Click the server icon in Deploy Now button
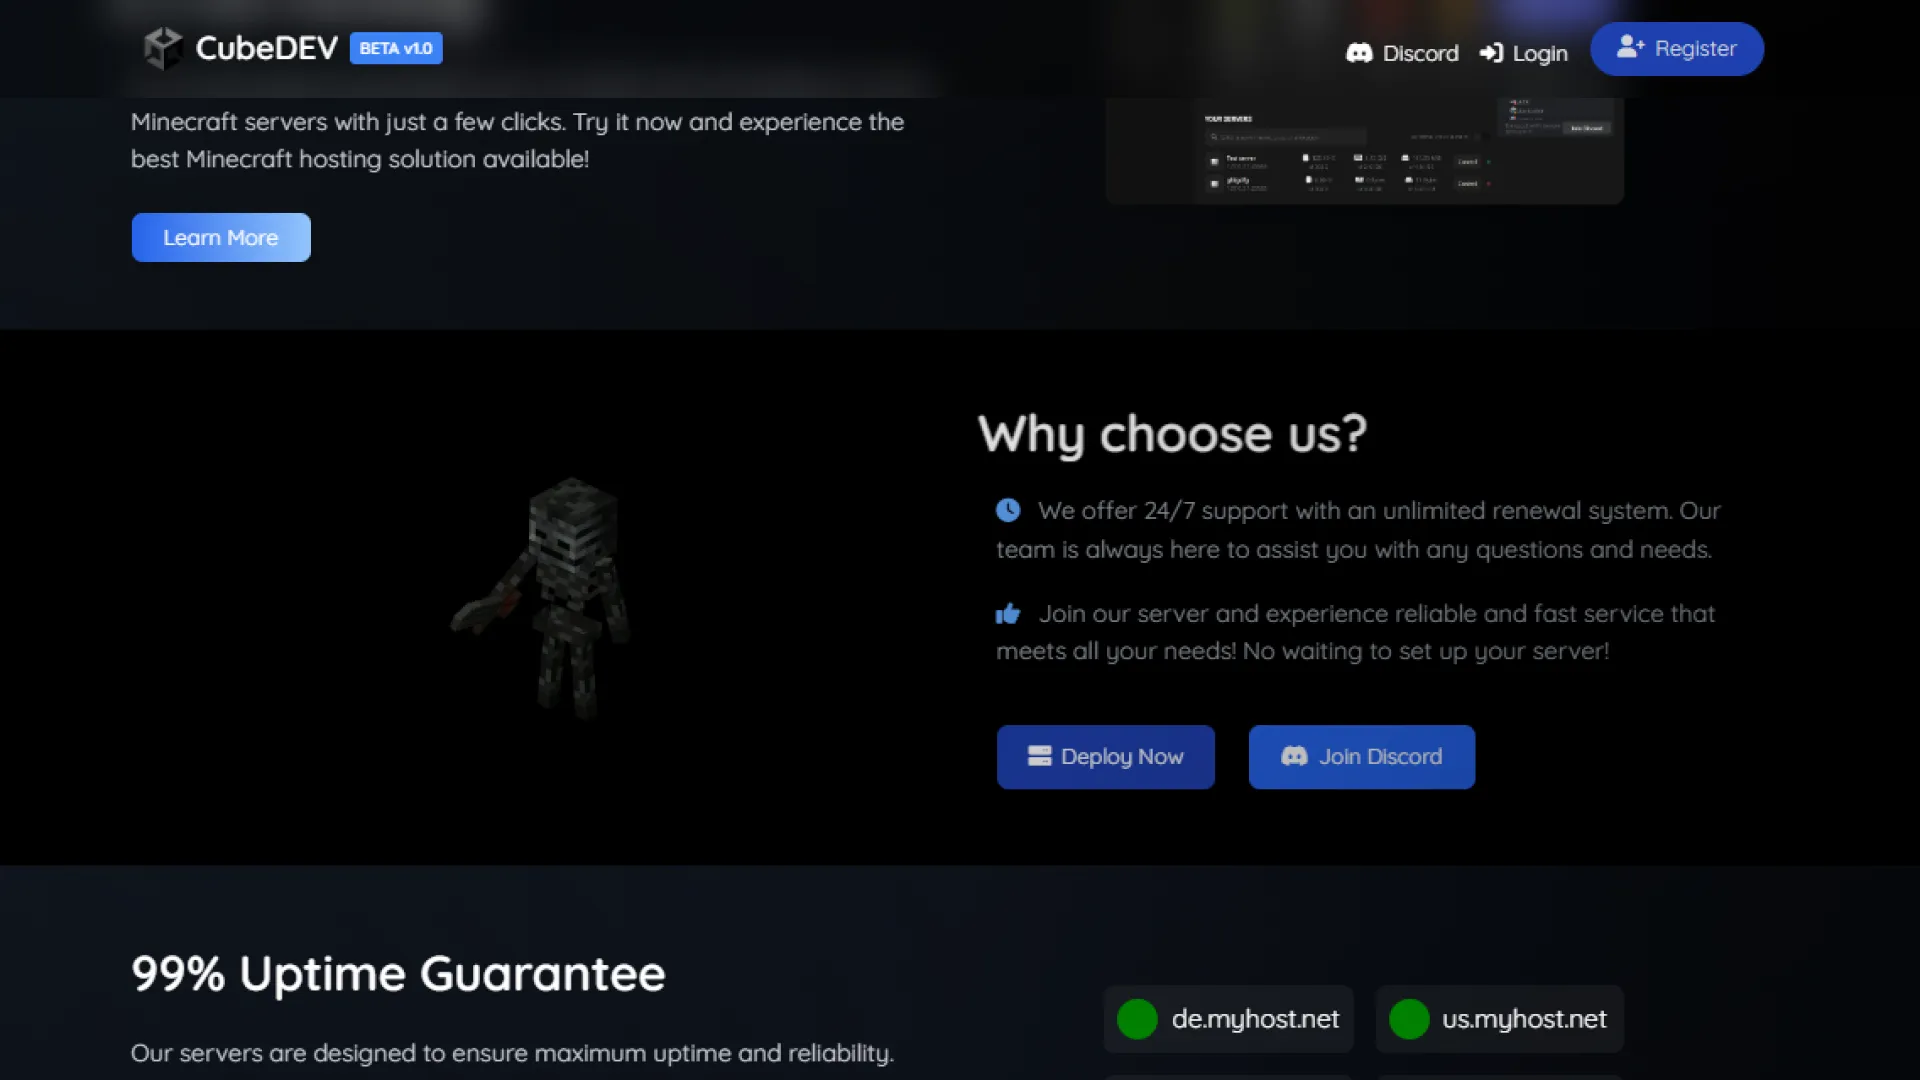This screenshot has height=1080, width=1920. [1039, 756]
